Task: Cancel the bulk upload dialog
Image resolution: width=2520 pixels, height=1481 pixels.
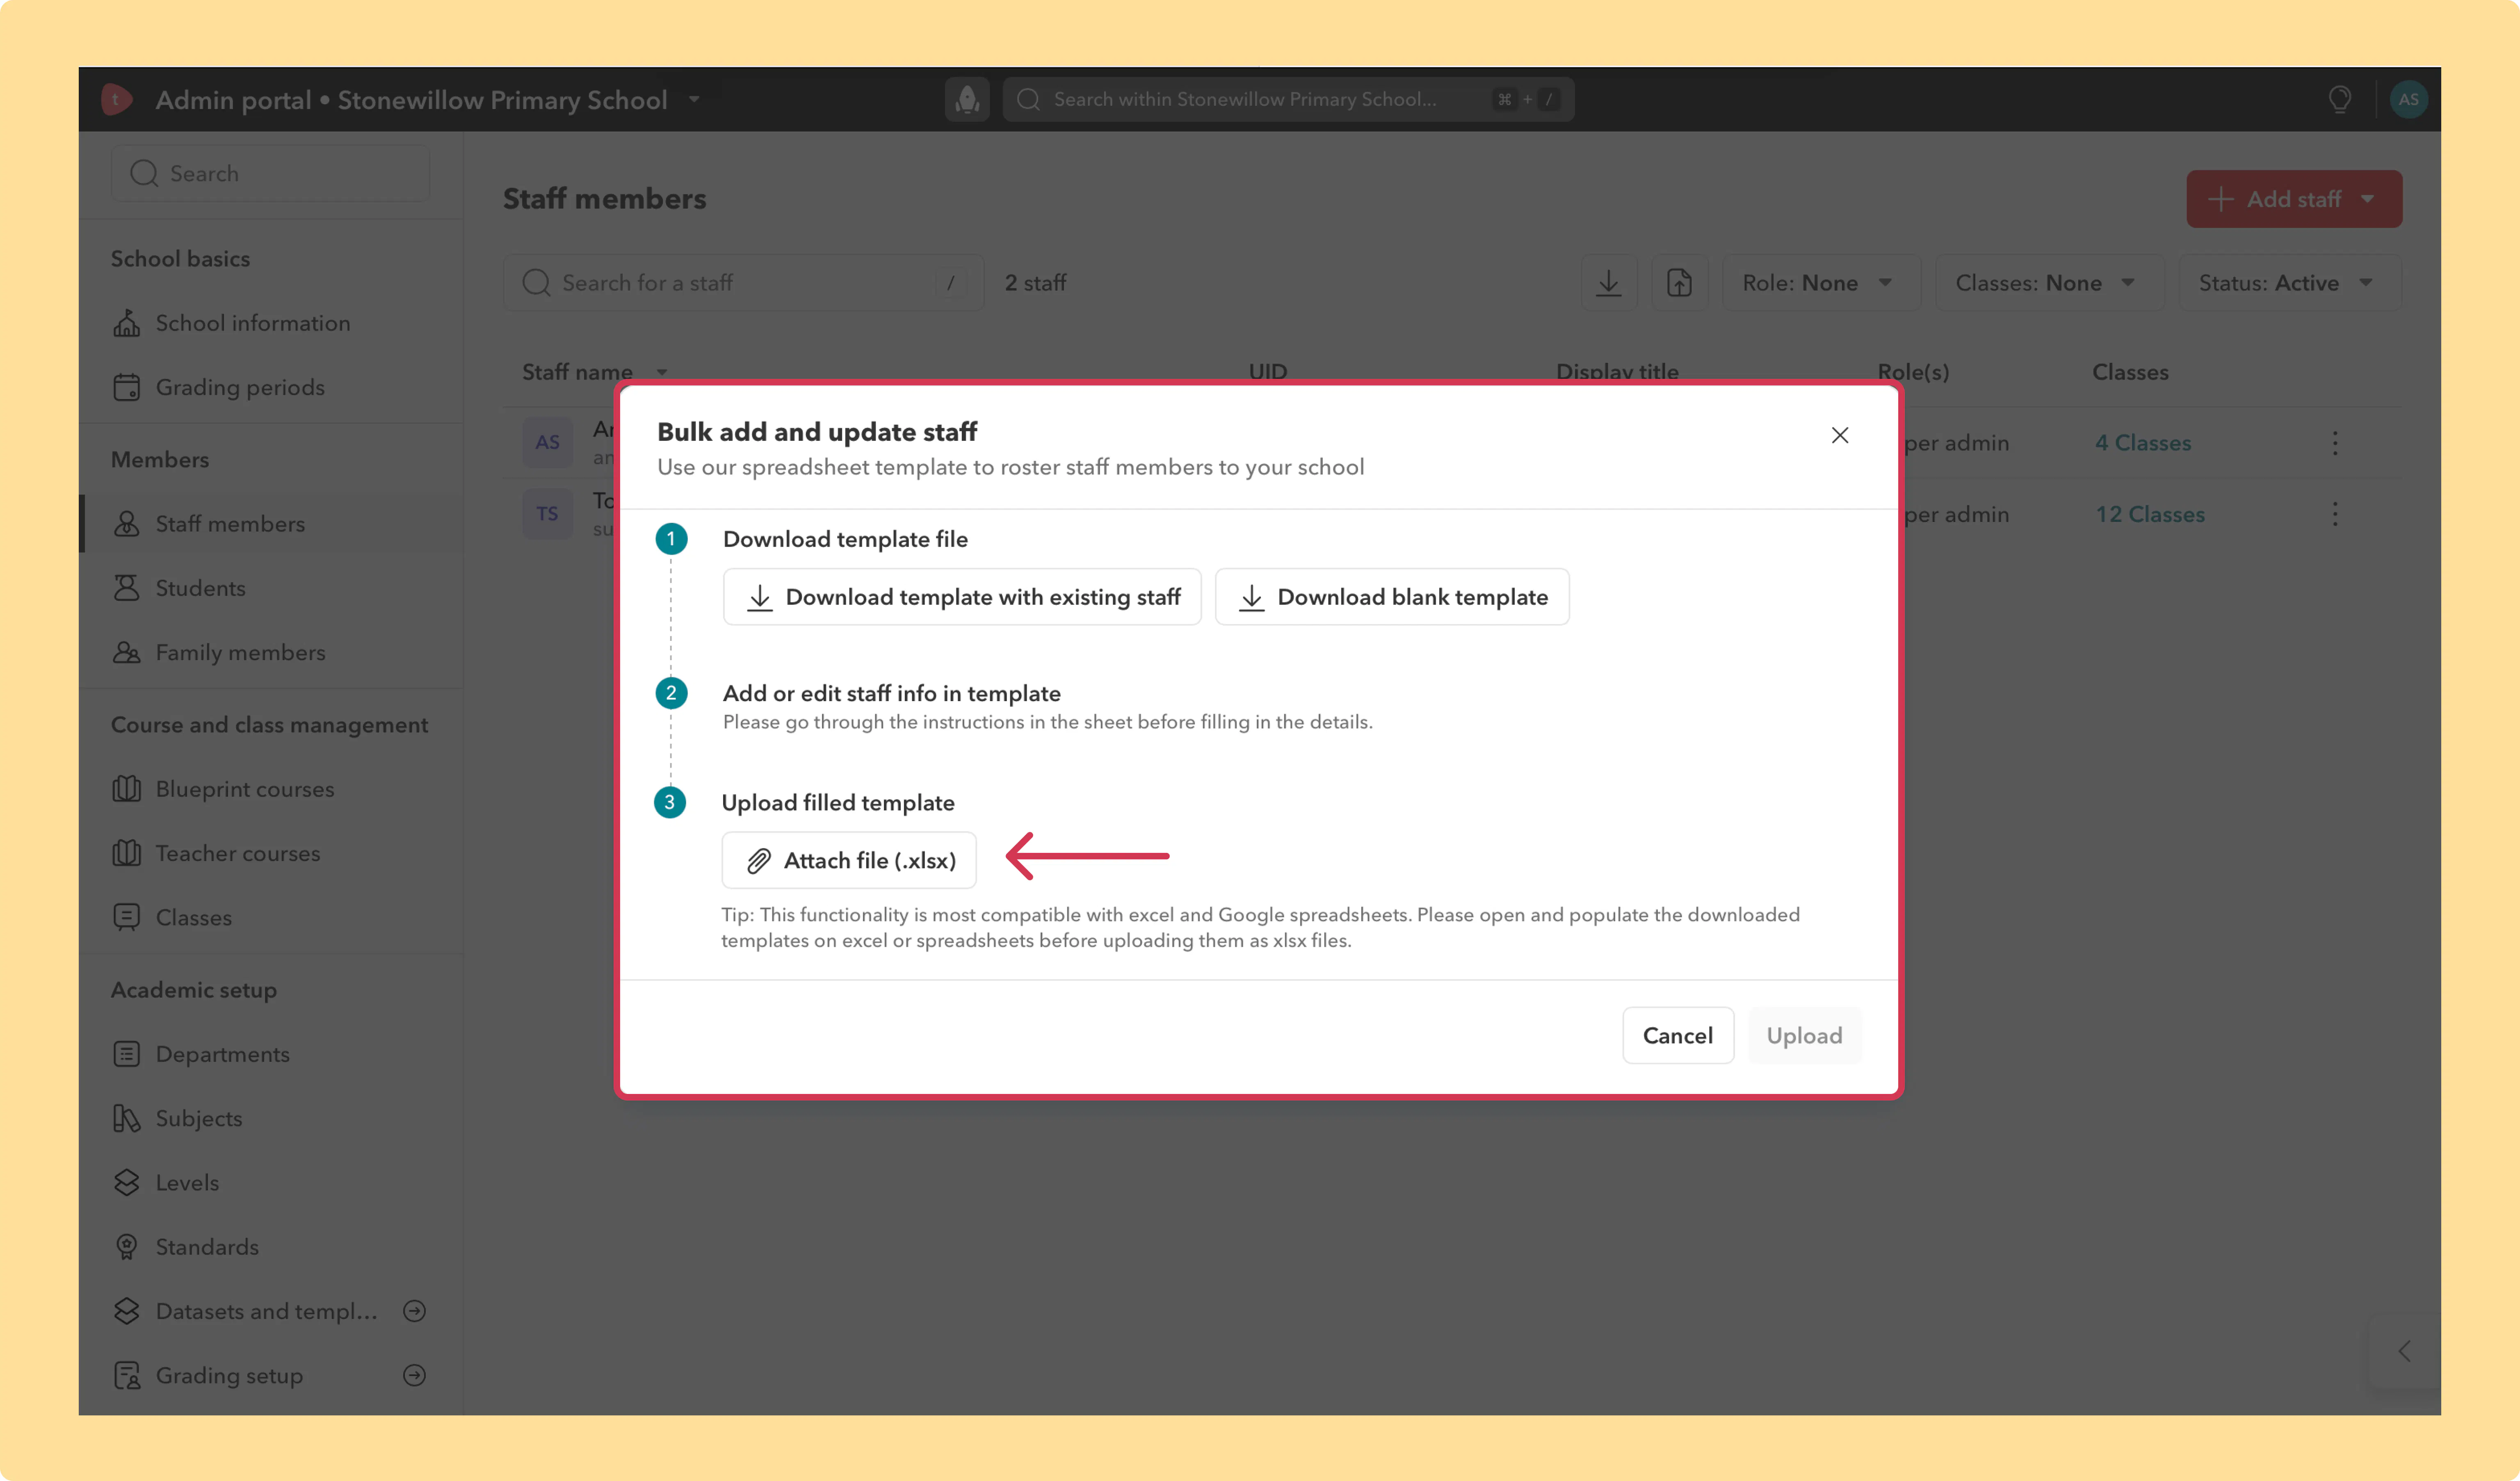Action: pyautogui.click(x=1678, y=1035)
